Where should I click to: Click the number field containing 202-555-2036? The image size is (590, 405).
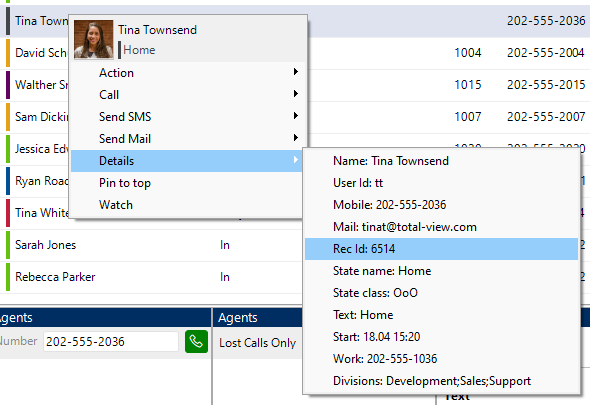click(x=111, y=342)
